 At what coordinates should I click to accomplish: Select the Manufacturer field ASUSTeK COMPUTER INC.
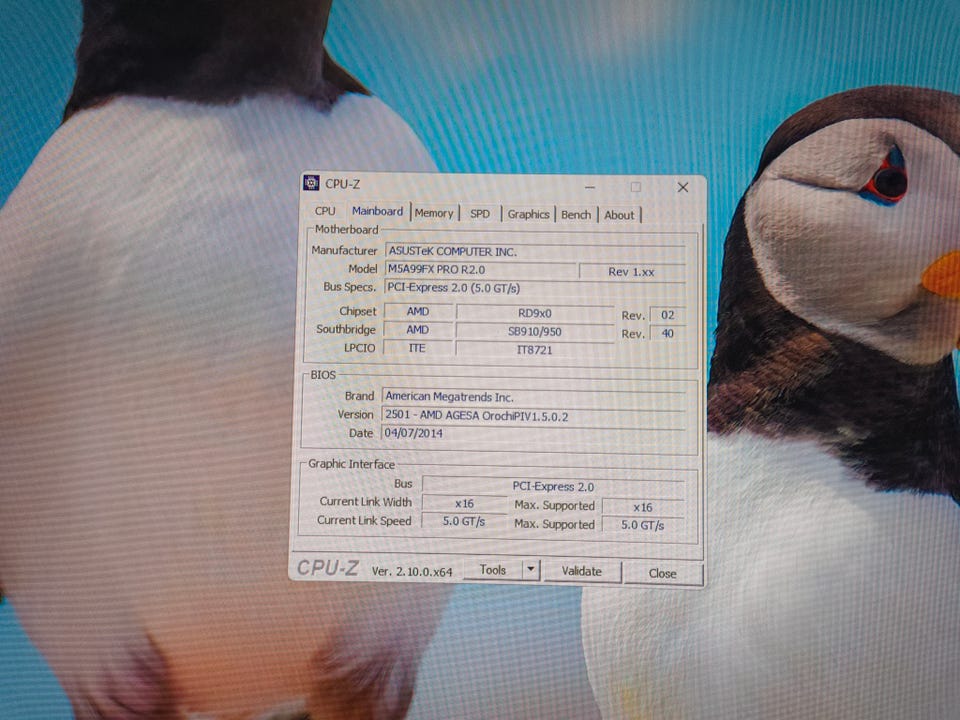coord(535,252)
